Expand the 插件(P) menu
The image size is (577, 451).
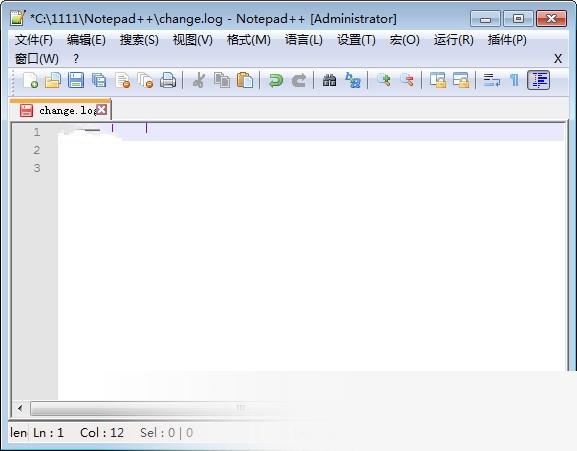pos(507,40)
